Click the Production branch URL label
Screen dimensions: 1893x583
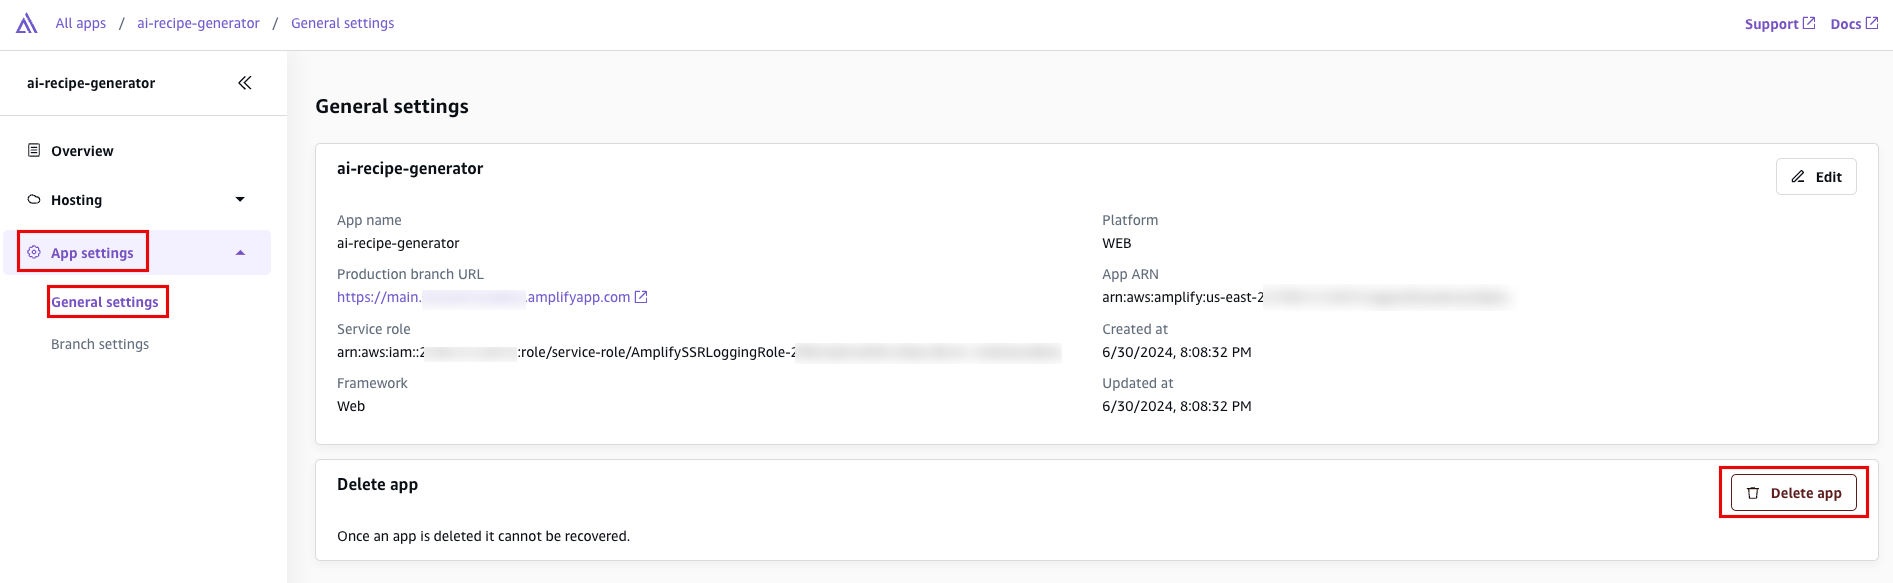410,274
